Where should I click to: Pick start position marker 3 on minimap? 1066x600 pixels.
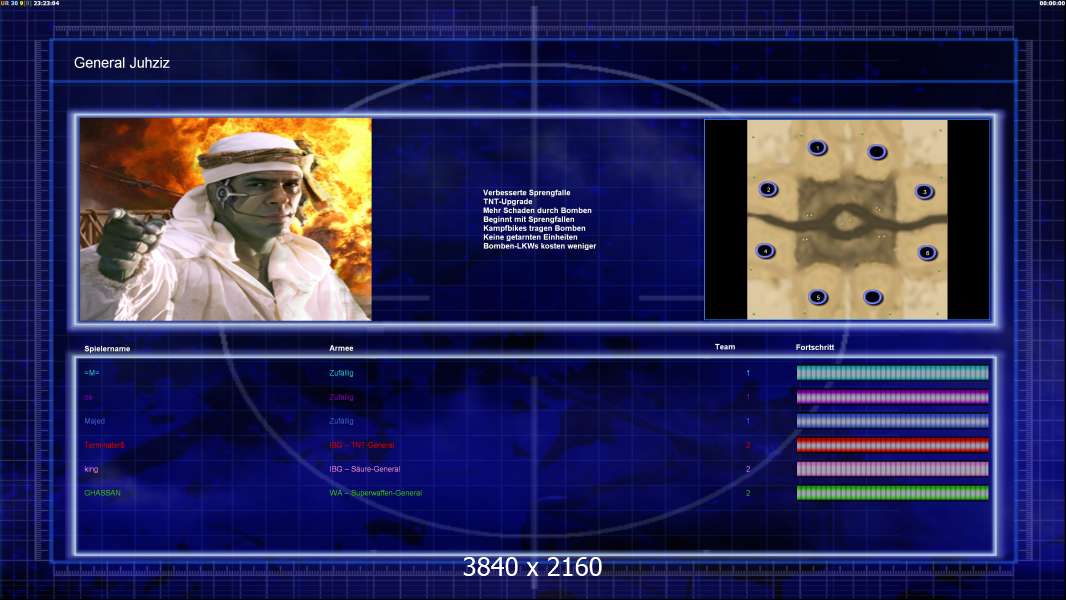pyautogui.click(x=924, y=192)
